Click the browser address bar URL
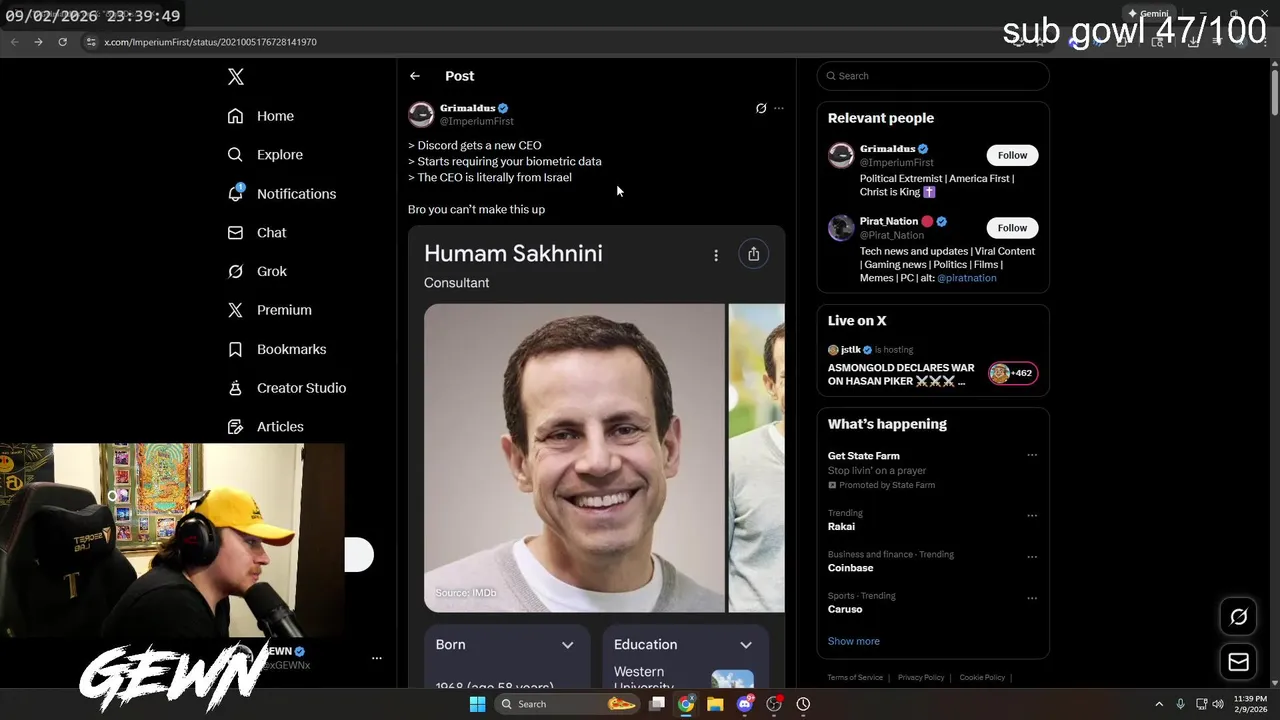Image resolution: width=1280 pixels, height=720 pixels. point(211,42)
